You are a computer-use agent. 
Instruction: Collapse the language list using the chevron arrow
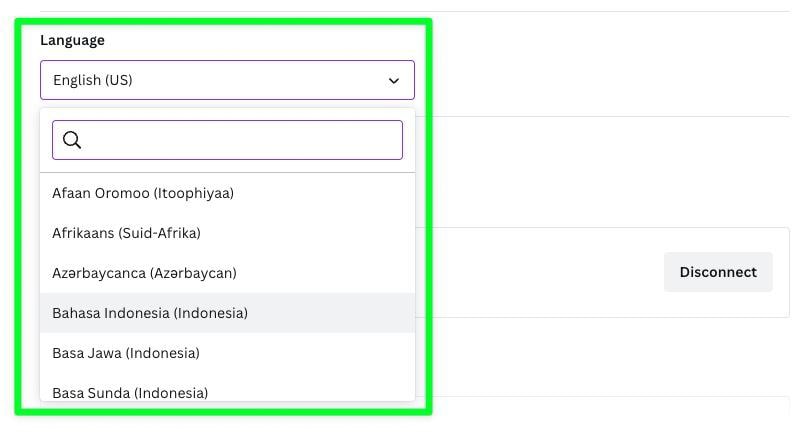point(394,81)
